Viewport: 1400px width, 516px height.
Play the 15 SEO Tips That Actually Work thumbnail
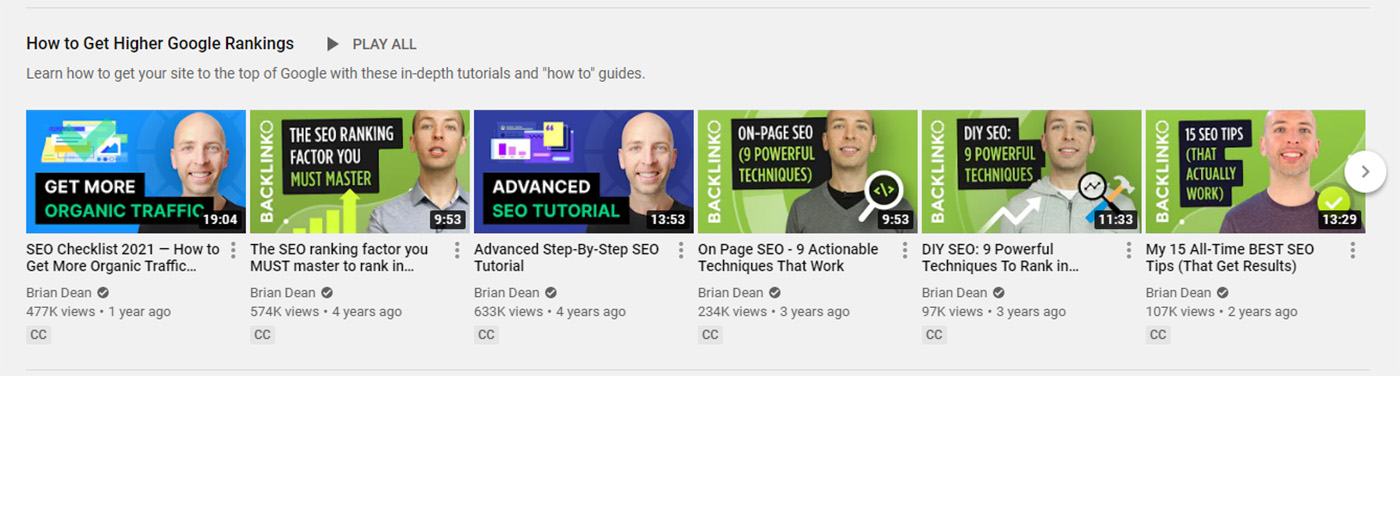coord(1255,171)
